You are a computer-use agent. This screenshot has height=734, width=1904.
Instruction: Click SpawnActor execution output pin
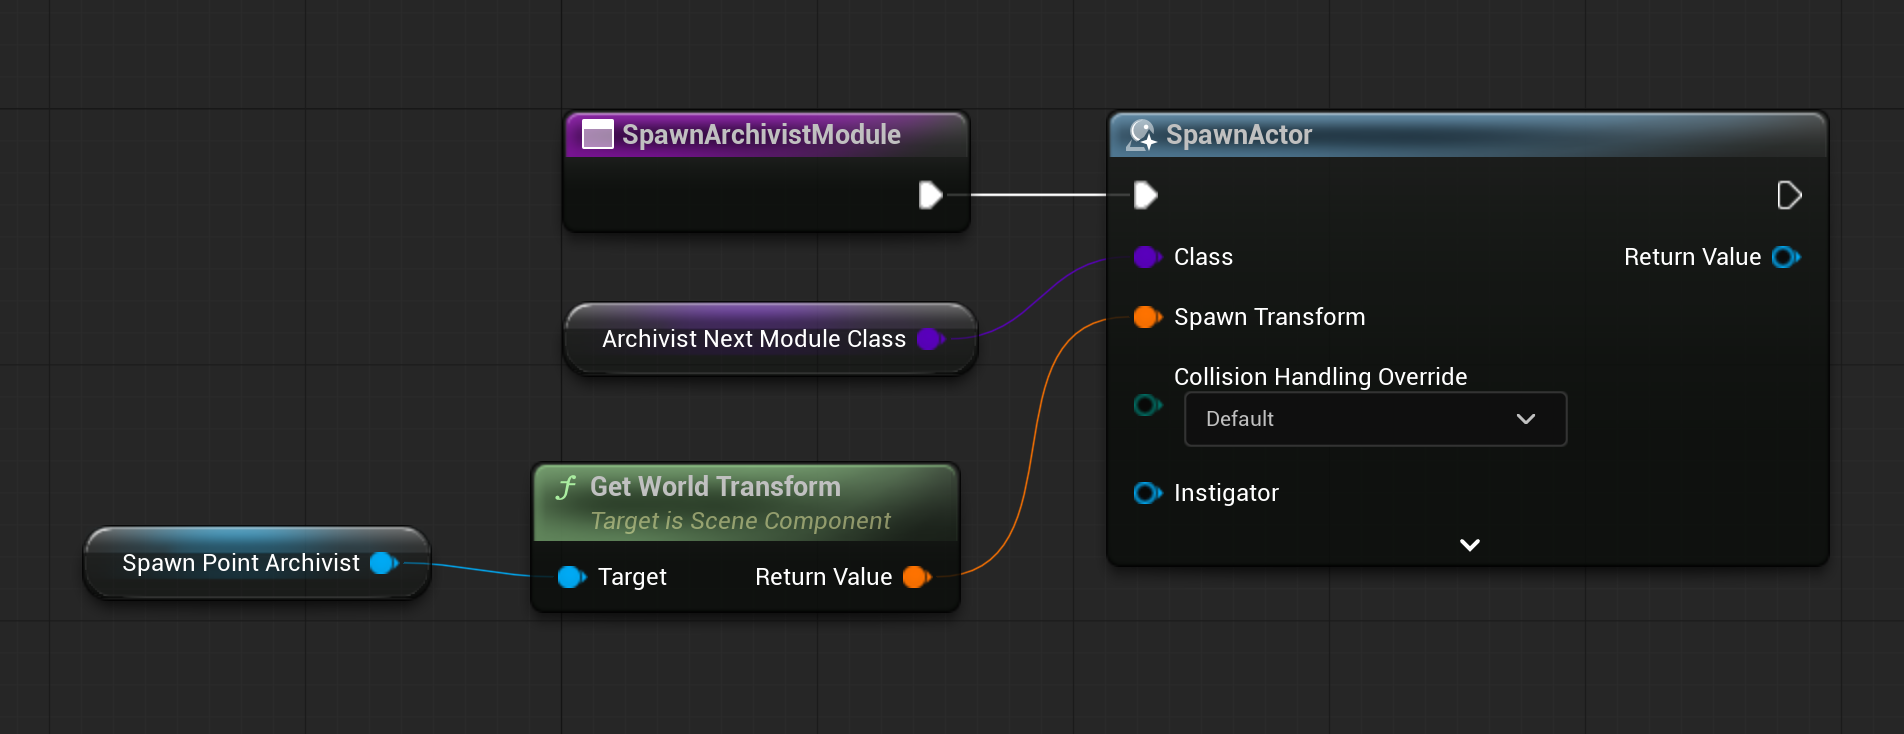point(1789,195)
